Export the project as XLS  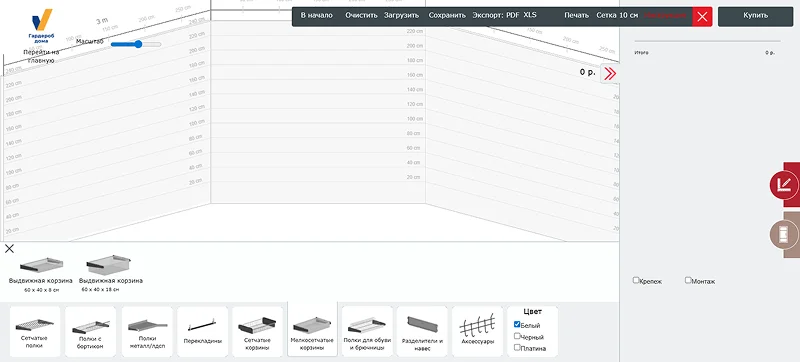pyautogui.click(x=530, y=15)
